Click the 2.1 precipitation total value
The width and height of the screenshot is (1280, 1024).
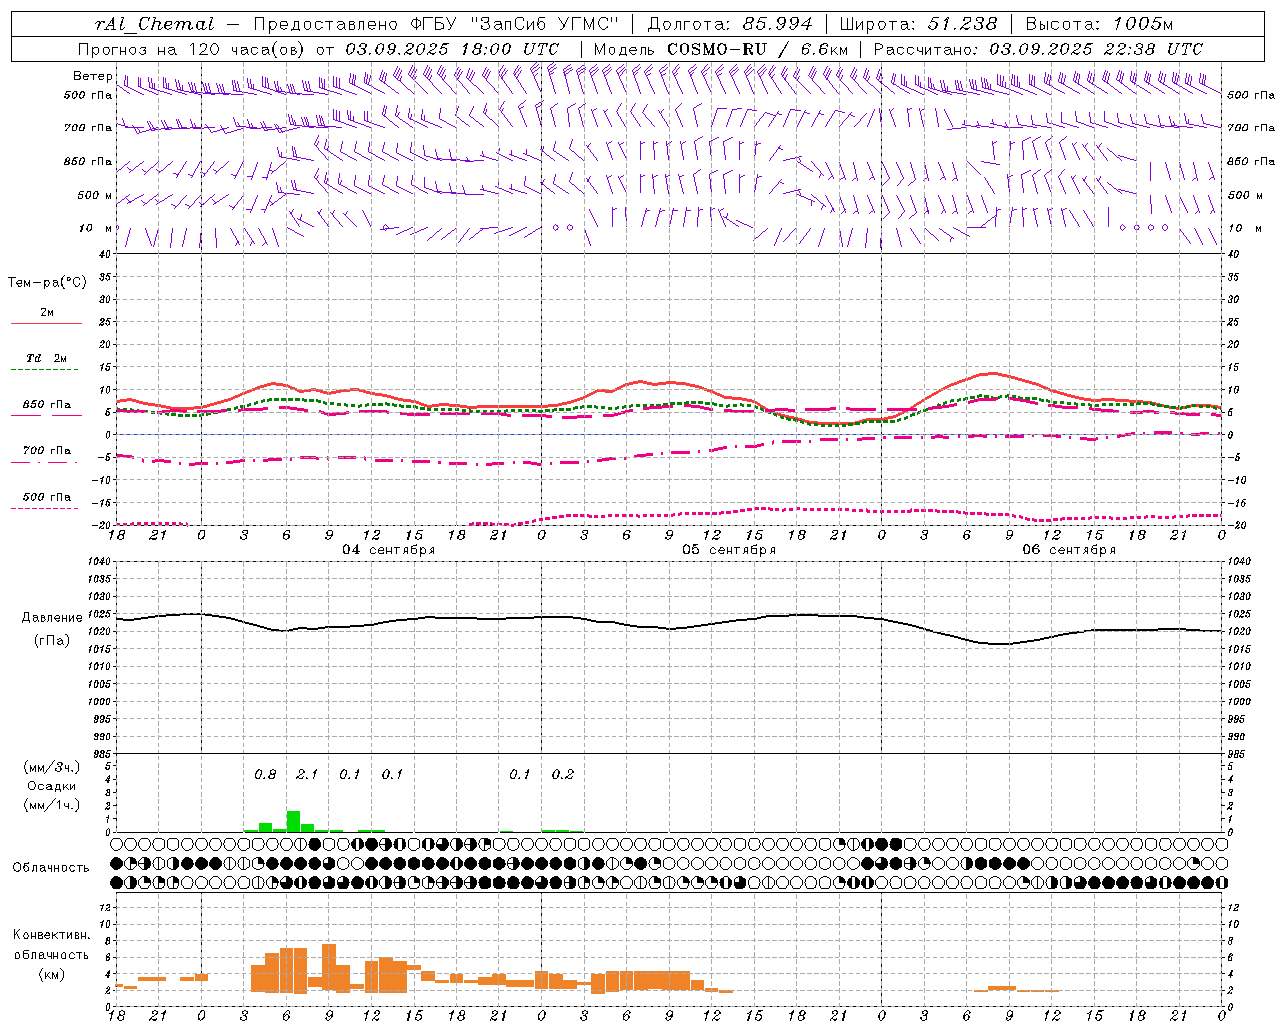307,775
